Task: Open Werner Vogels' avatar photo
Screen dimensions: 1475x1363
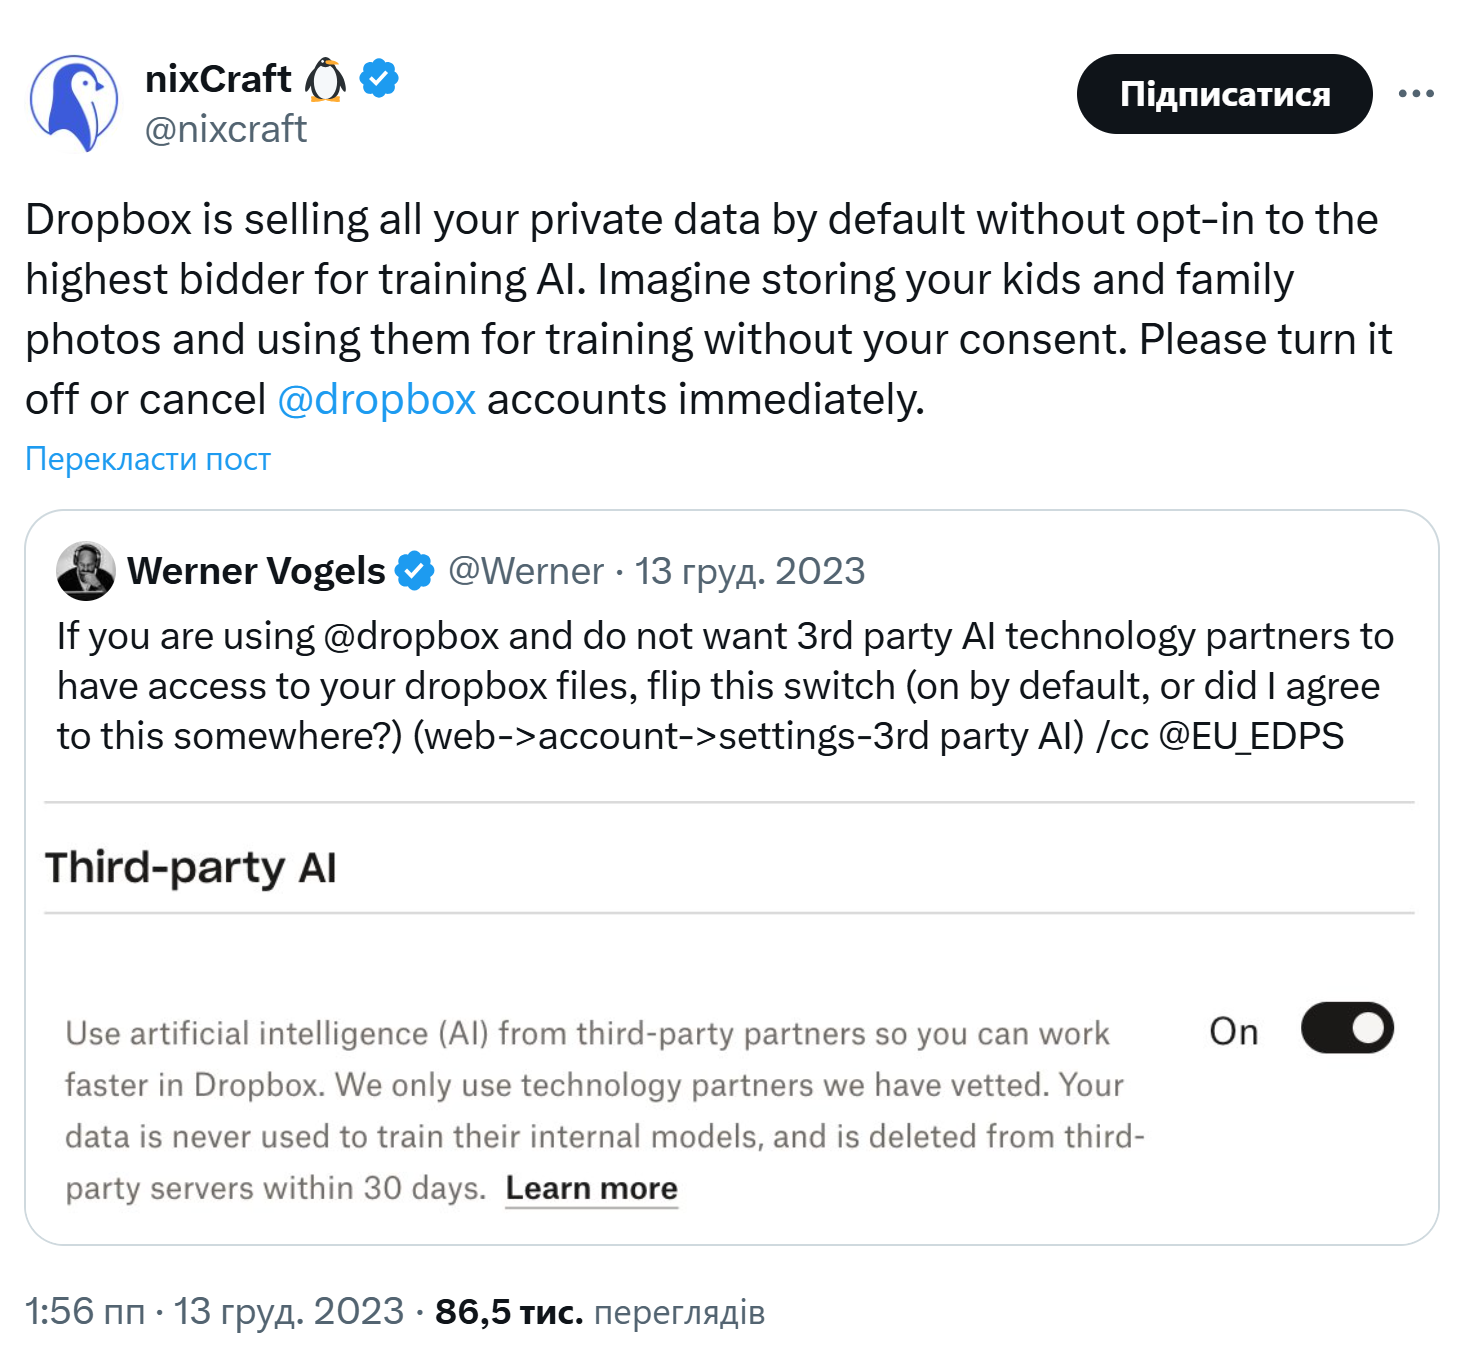Action: 86,571
